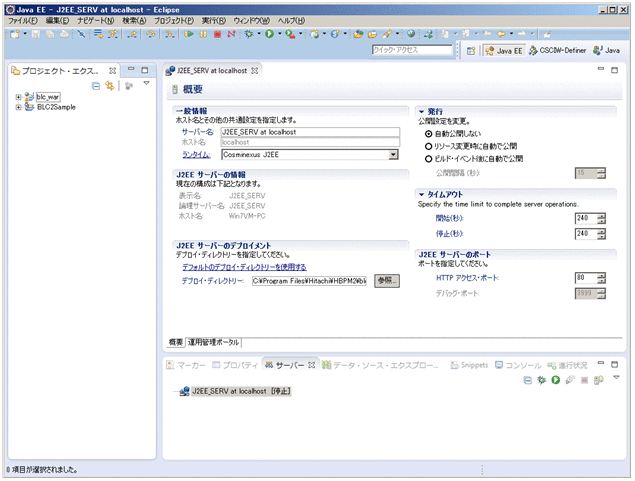Switch to CSCIW-Definer perspective
This screenshot has width=635, height=481.
[x=559, y=49]
